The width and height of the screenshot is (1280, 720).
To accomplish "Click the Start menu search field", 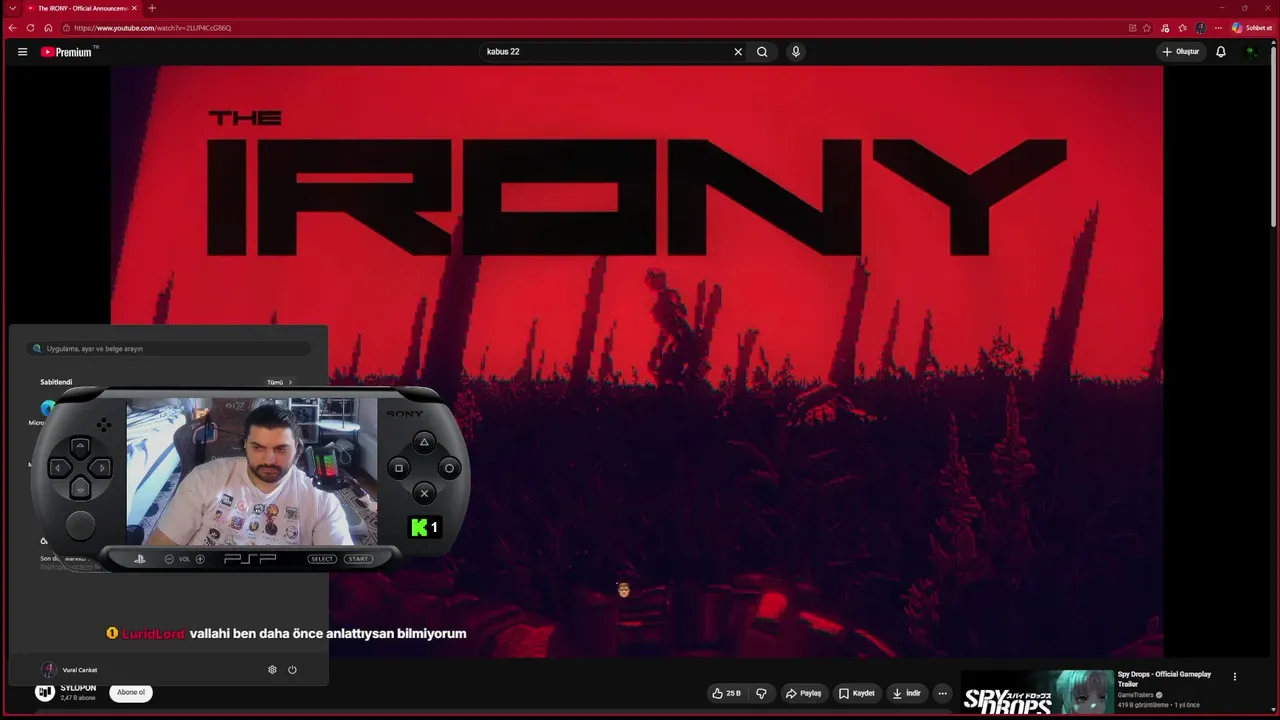I will [168, 348].
